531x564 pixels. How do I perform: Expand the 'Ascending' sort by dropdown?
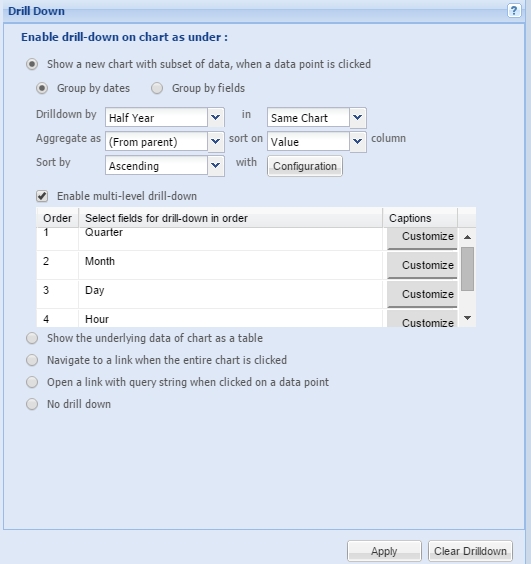click(216, 165)
